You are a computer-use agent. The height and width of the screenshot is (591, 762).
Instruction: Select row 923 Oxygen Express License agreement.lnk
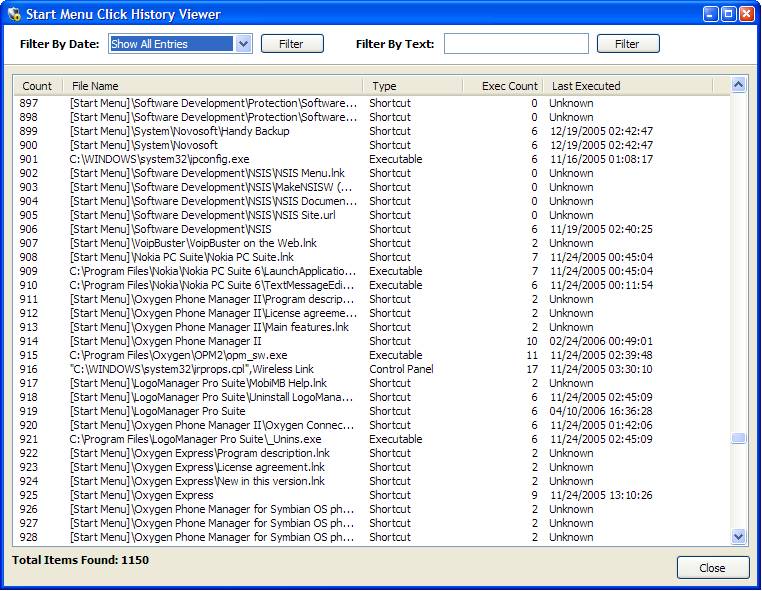pyautogui.click(x=372, y=467)
